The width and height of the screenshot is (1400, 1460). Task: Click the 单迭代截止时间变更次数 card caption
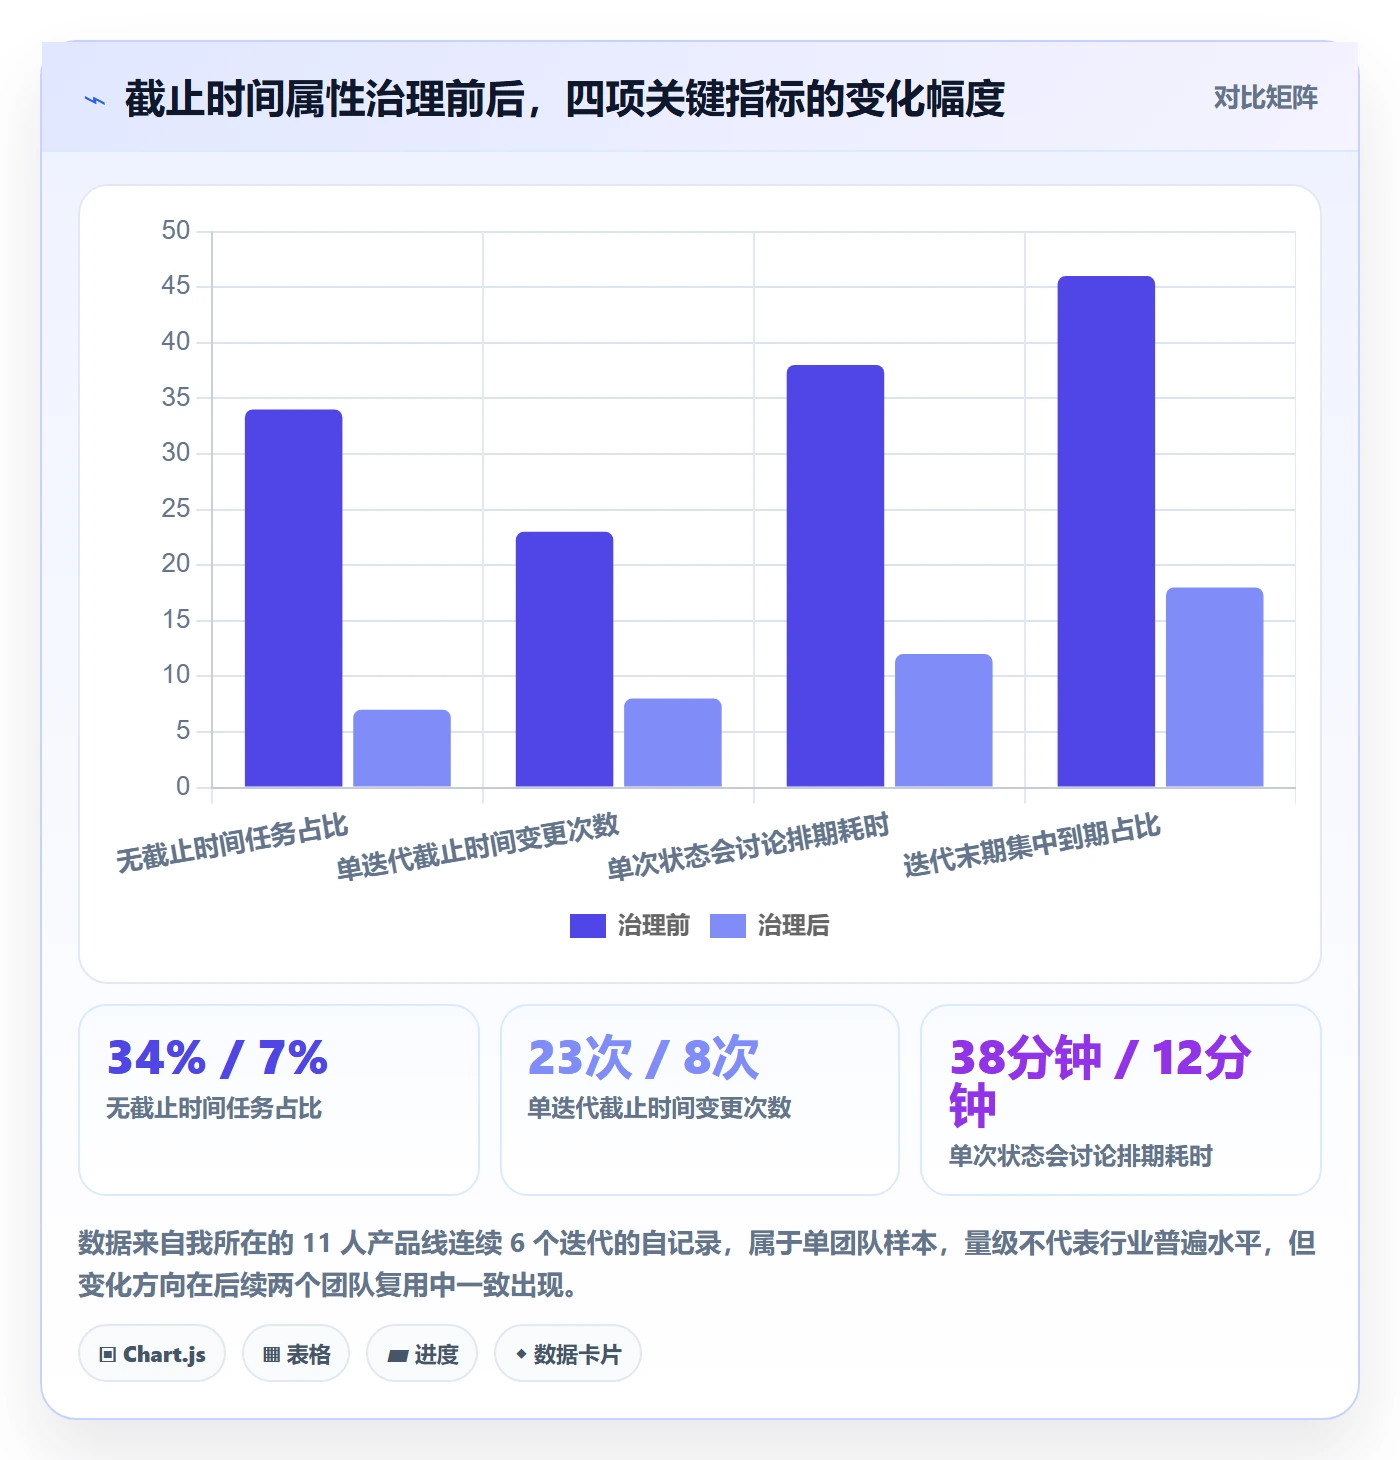[660, 1108]
